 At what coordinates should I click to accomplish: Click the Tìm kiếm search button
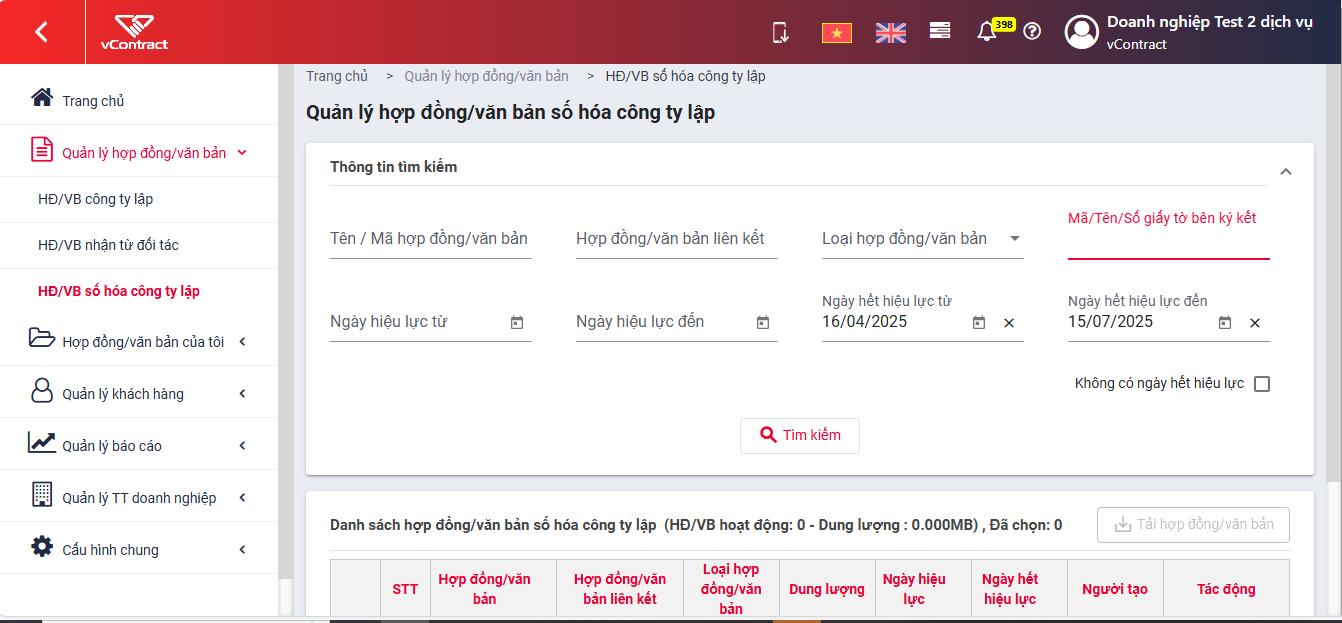[x=800, y=435]
